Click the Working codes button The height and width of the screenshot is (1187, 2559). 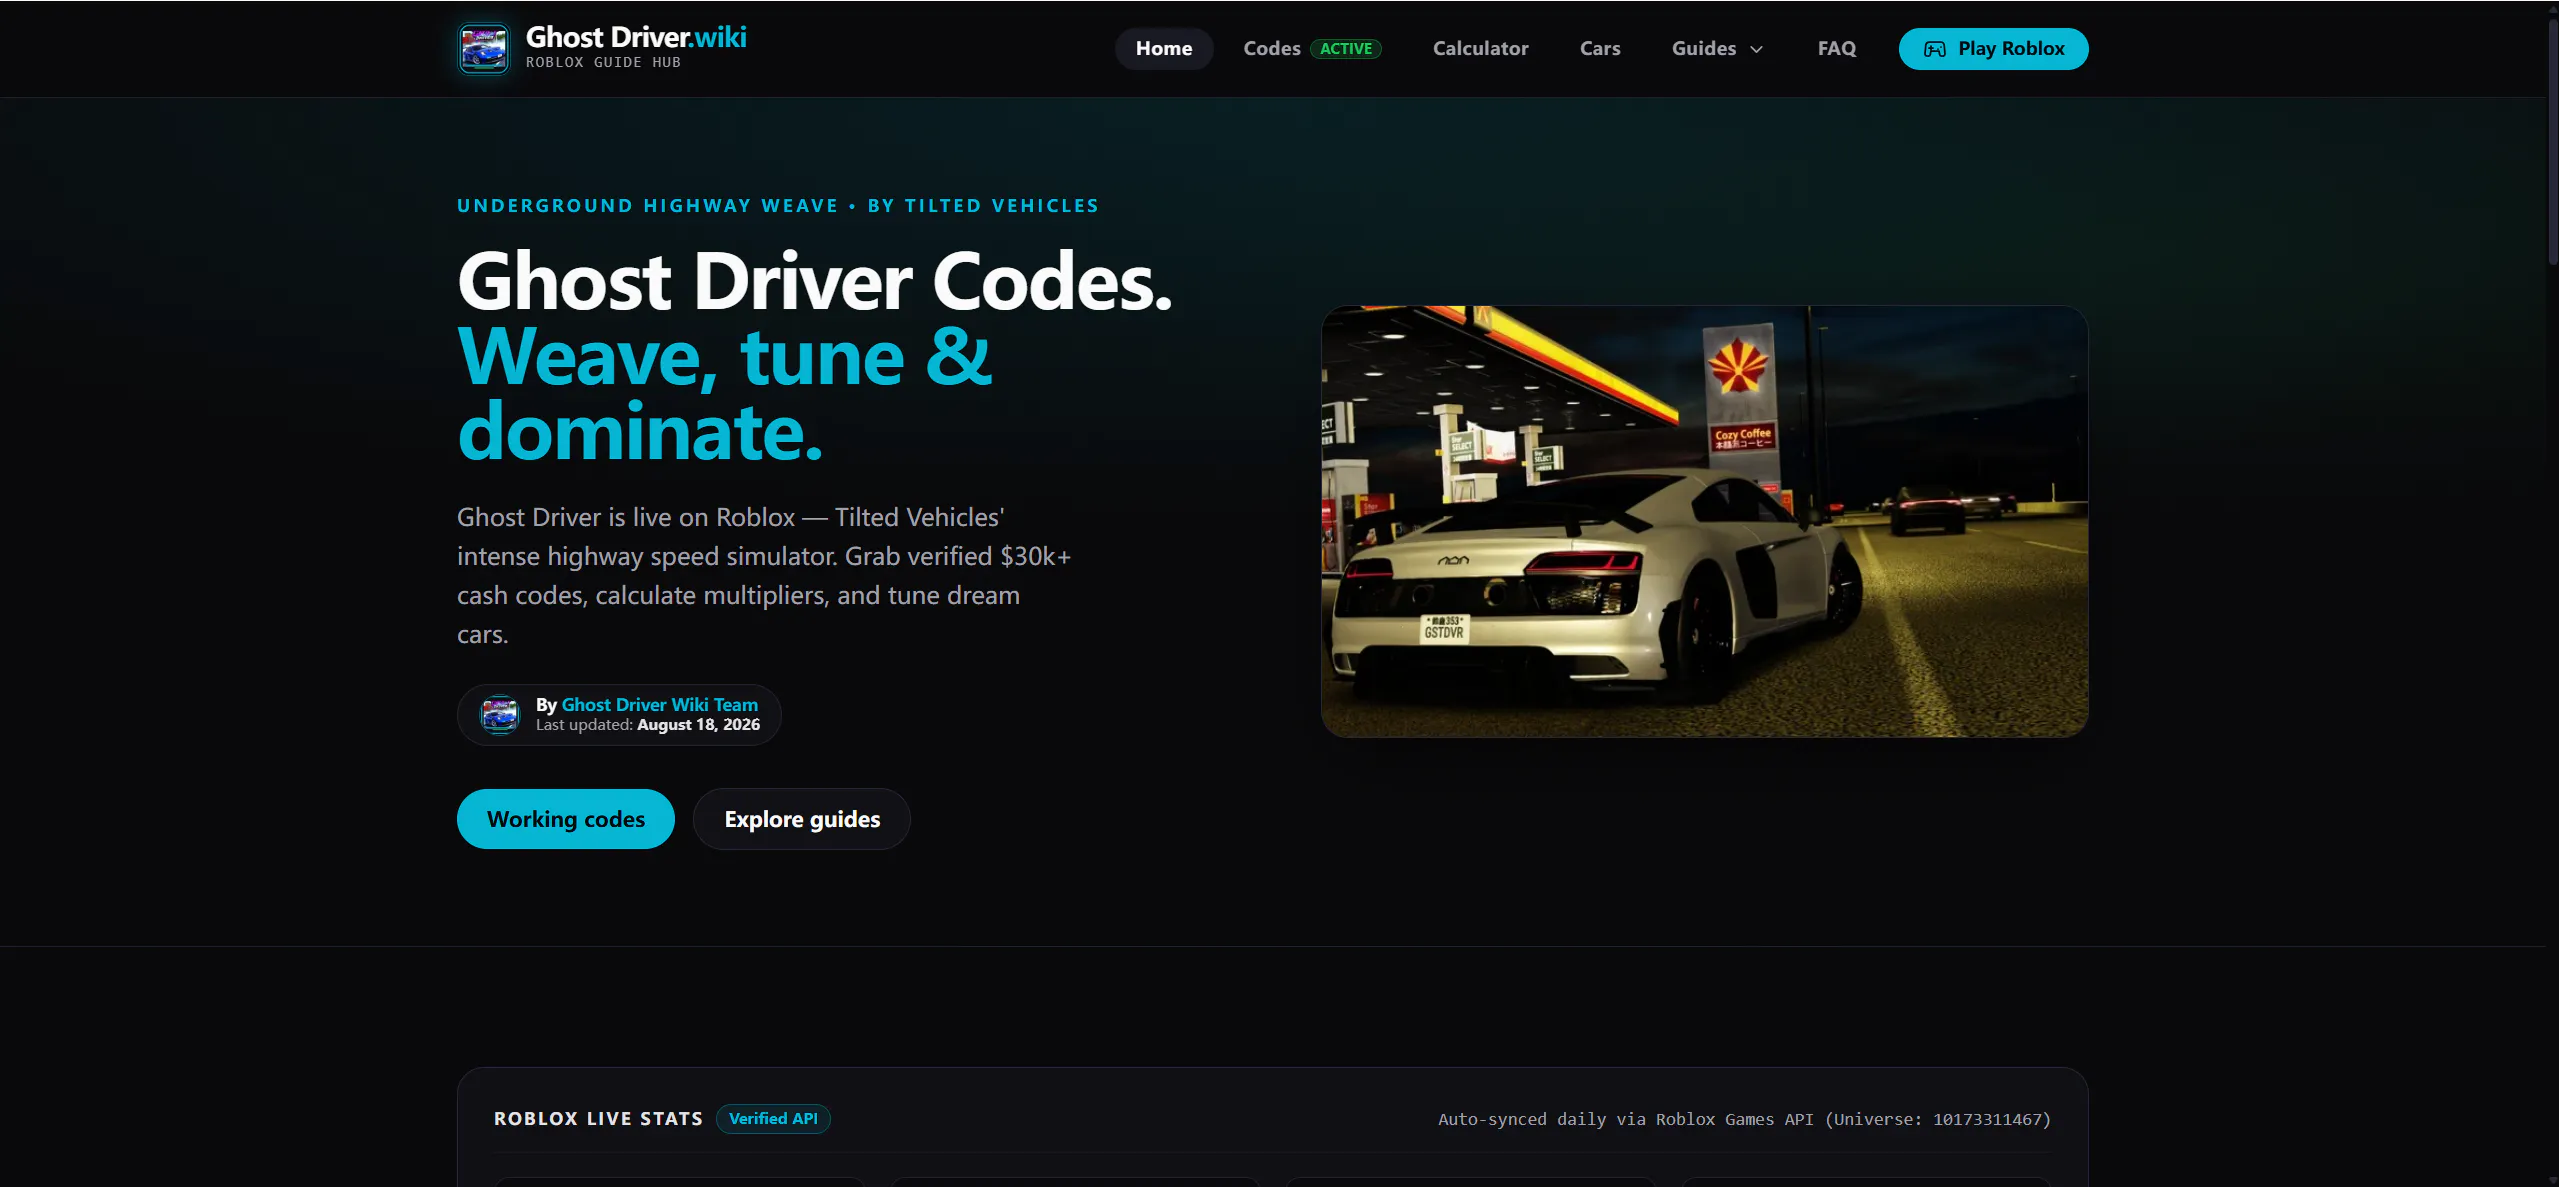click(x=566, y=818)
